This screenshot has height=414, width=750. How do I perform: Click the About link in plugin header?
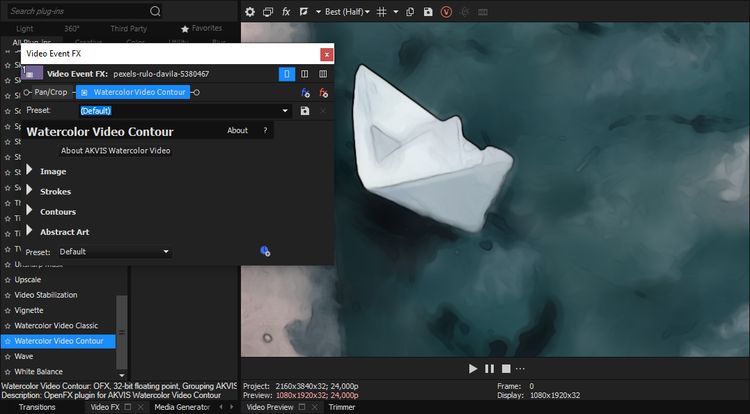click(x=237, y=131)
